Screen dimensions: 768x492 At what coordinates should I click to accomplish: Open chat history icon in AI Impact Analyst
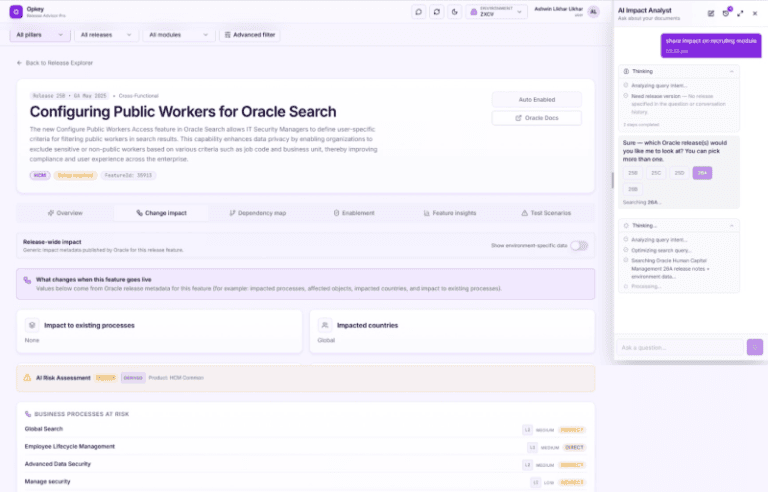[x=726, y=13]
